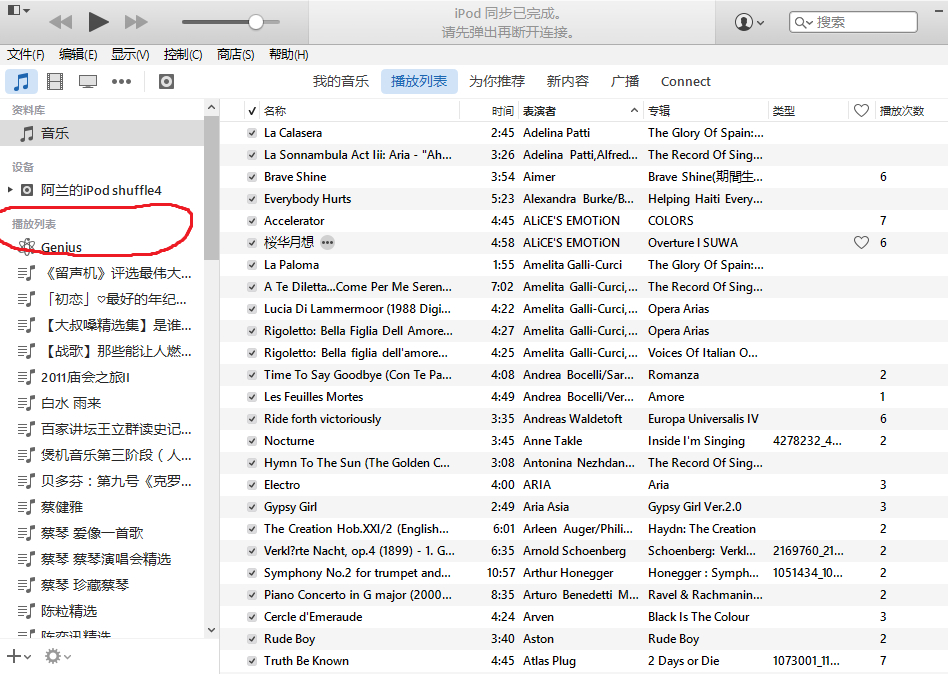The width and height of the screenshot is (948, 674).
Task: Open playlist 陈粒精选
Action: (x=68, y=611)
